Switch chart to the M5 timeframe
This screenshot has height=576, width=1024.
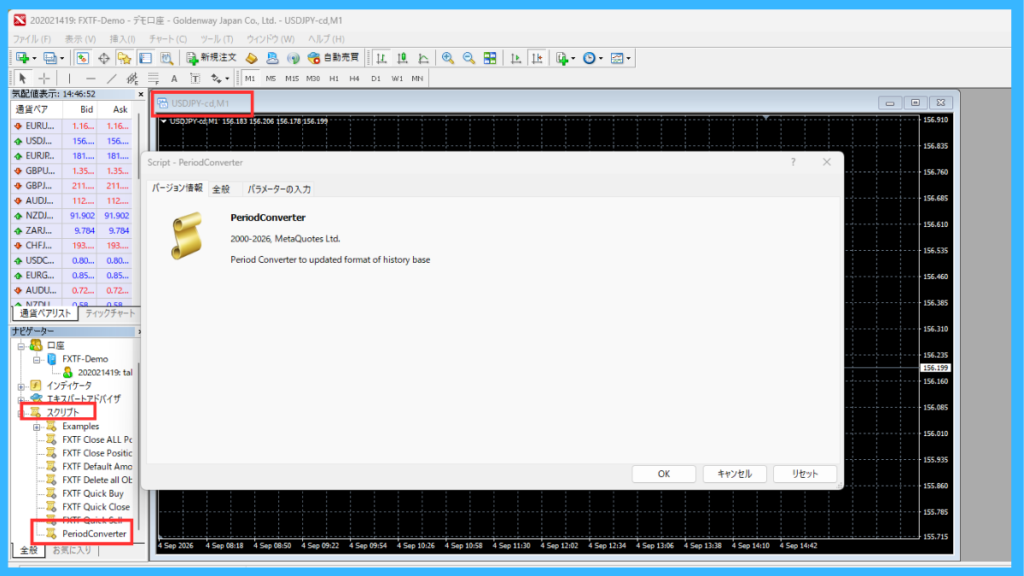point(270,78)
